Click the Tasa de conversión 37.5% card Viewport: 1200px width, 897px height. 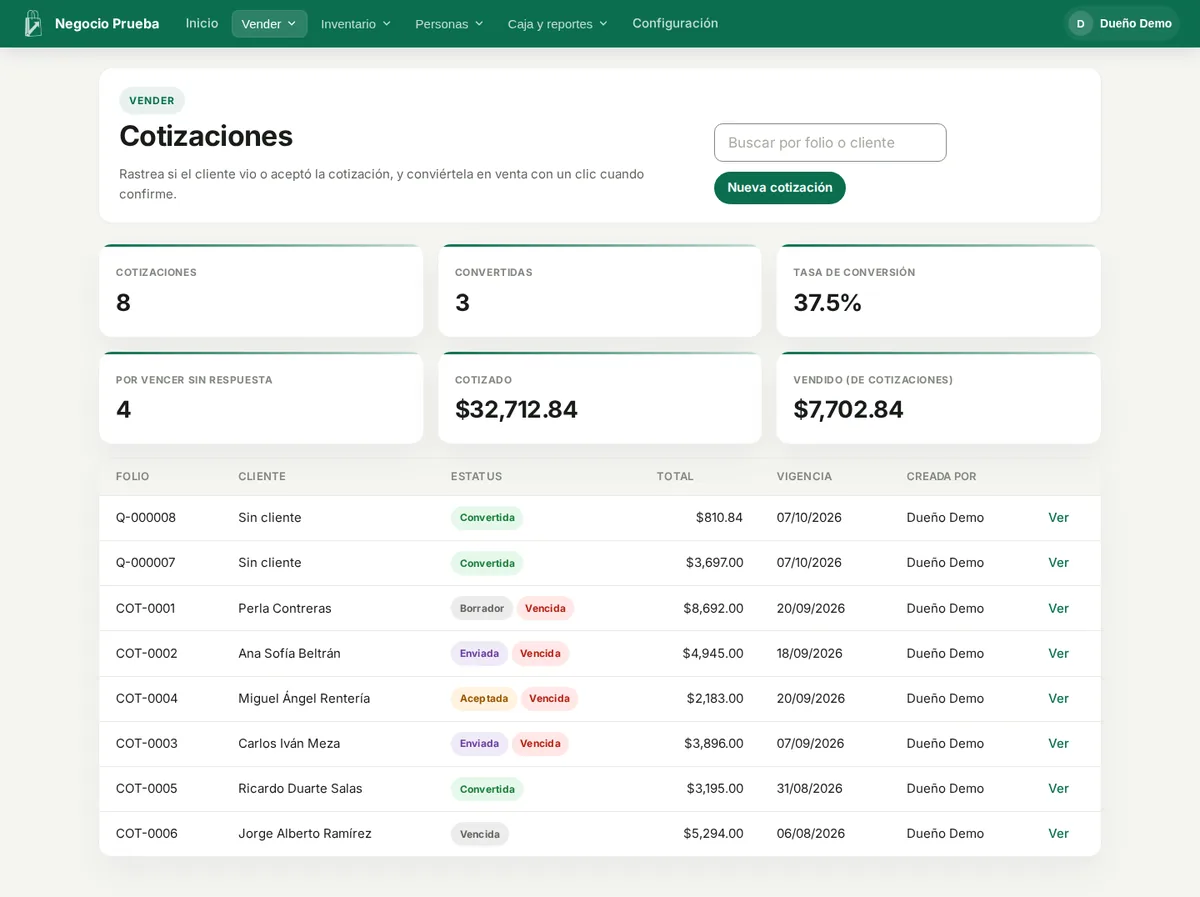pyautogui.click(x=938, y=291)
